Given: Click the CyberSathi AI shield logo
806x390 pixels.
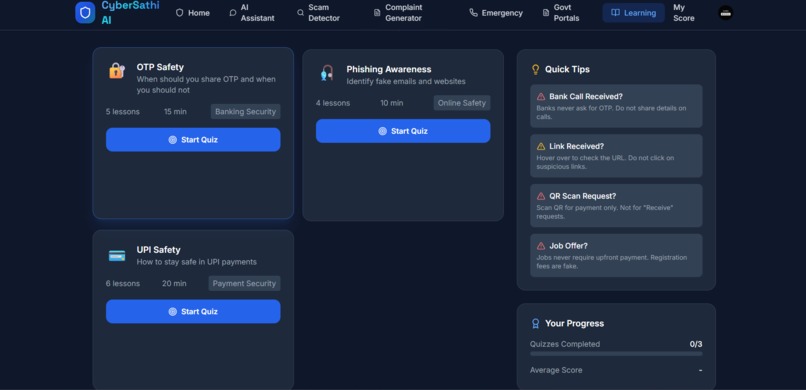Looking at the screenshot, I should 85,12.
